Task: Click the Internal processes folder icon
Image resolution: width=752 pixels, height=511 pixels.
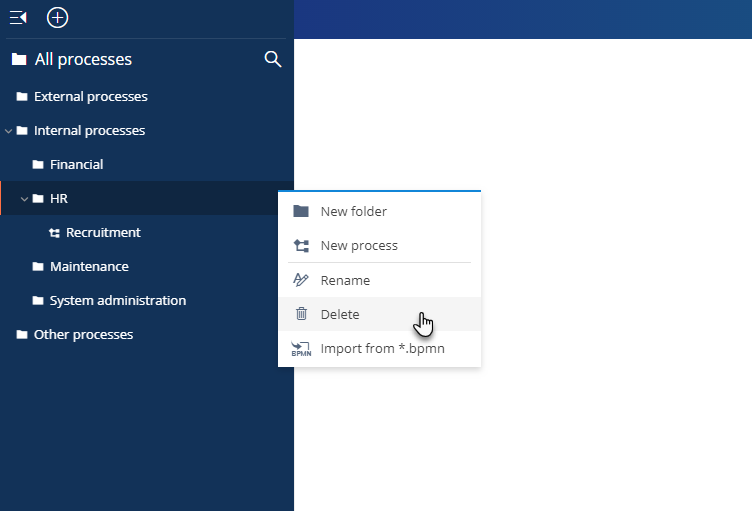Action: pyautogui.click(x=22, y=131)
